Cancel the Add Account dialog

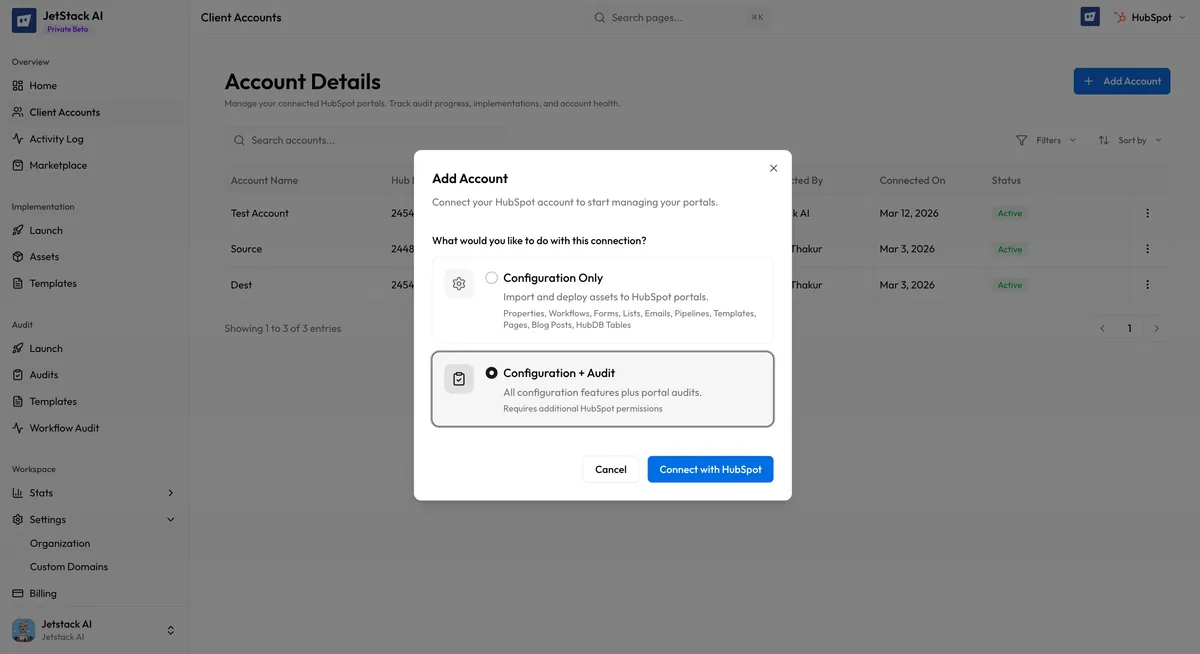click(610, 468)
